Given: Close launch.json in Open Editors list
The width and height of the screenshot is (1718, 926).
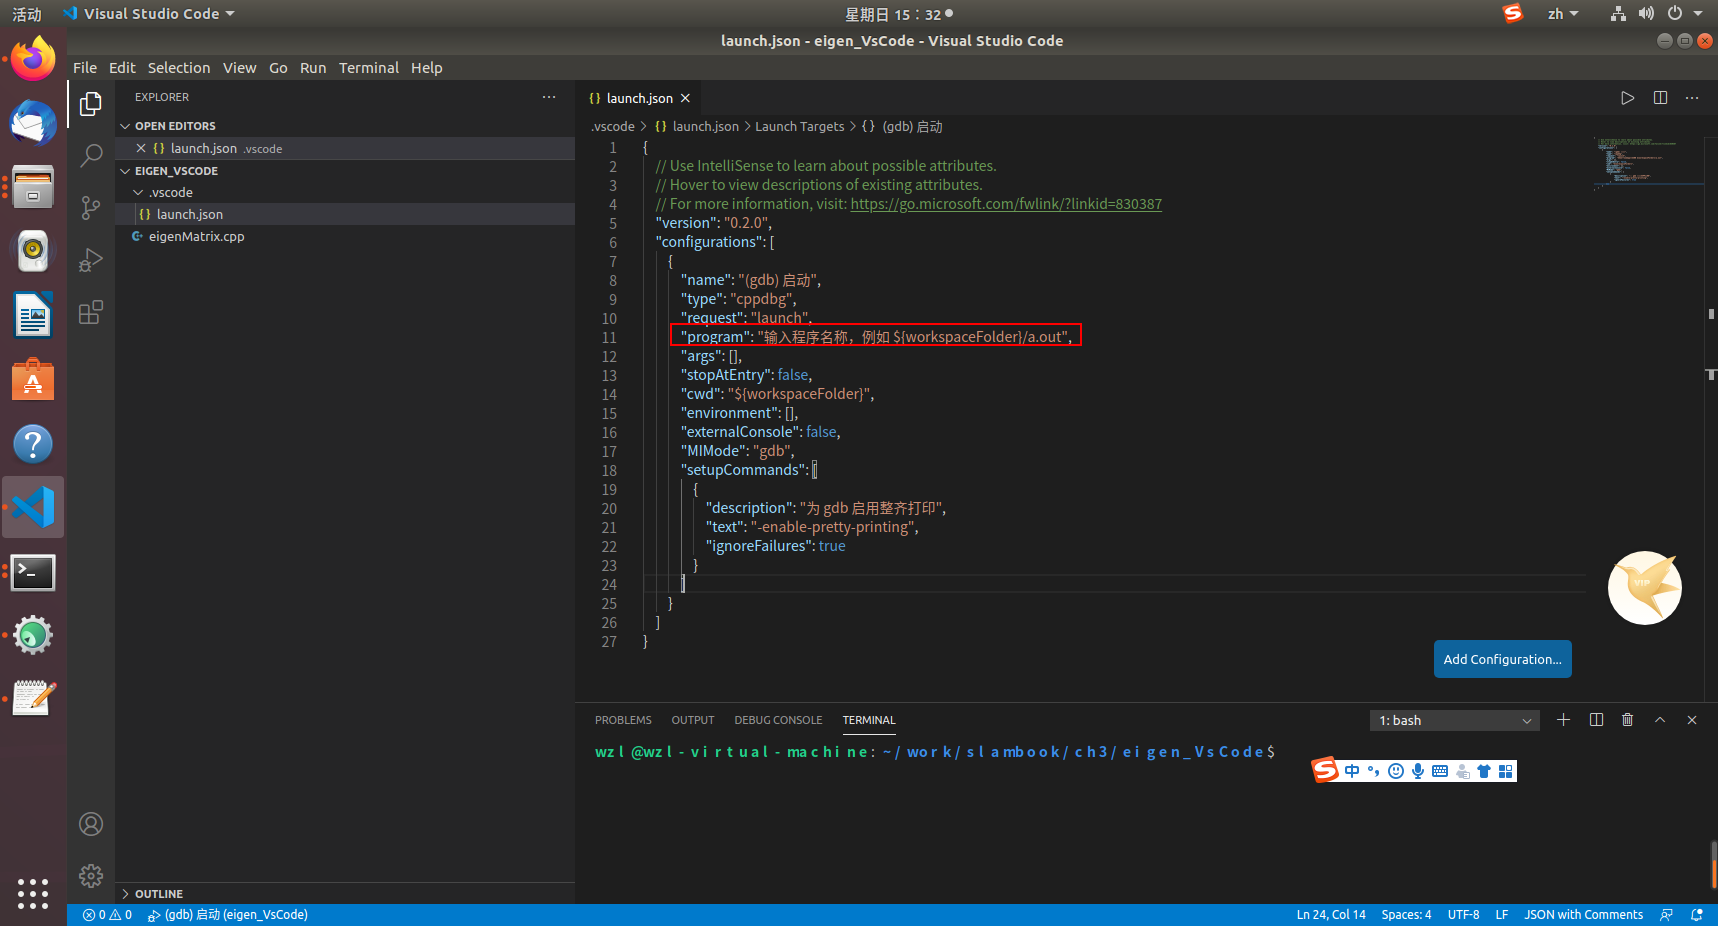Looking at the screenshot, I should (141, 148).
